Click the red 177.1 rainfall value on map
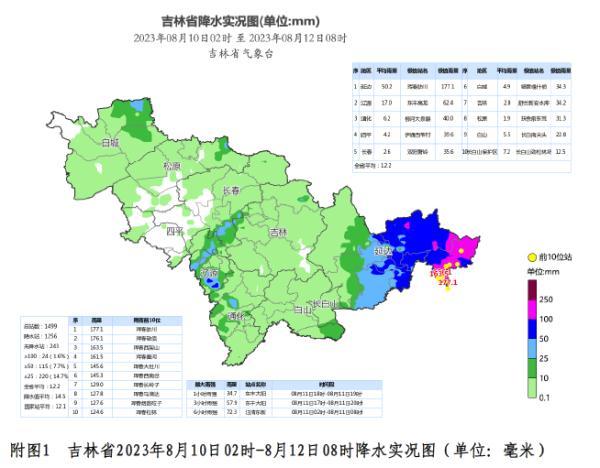The image size is (600, 468). click(x=447, y=283)
